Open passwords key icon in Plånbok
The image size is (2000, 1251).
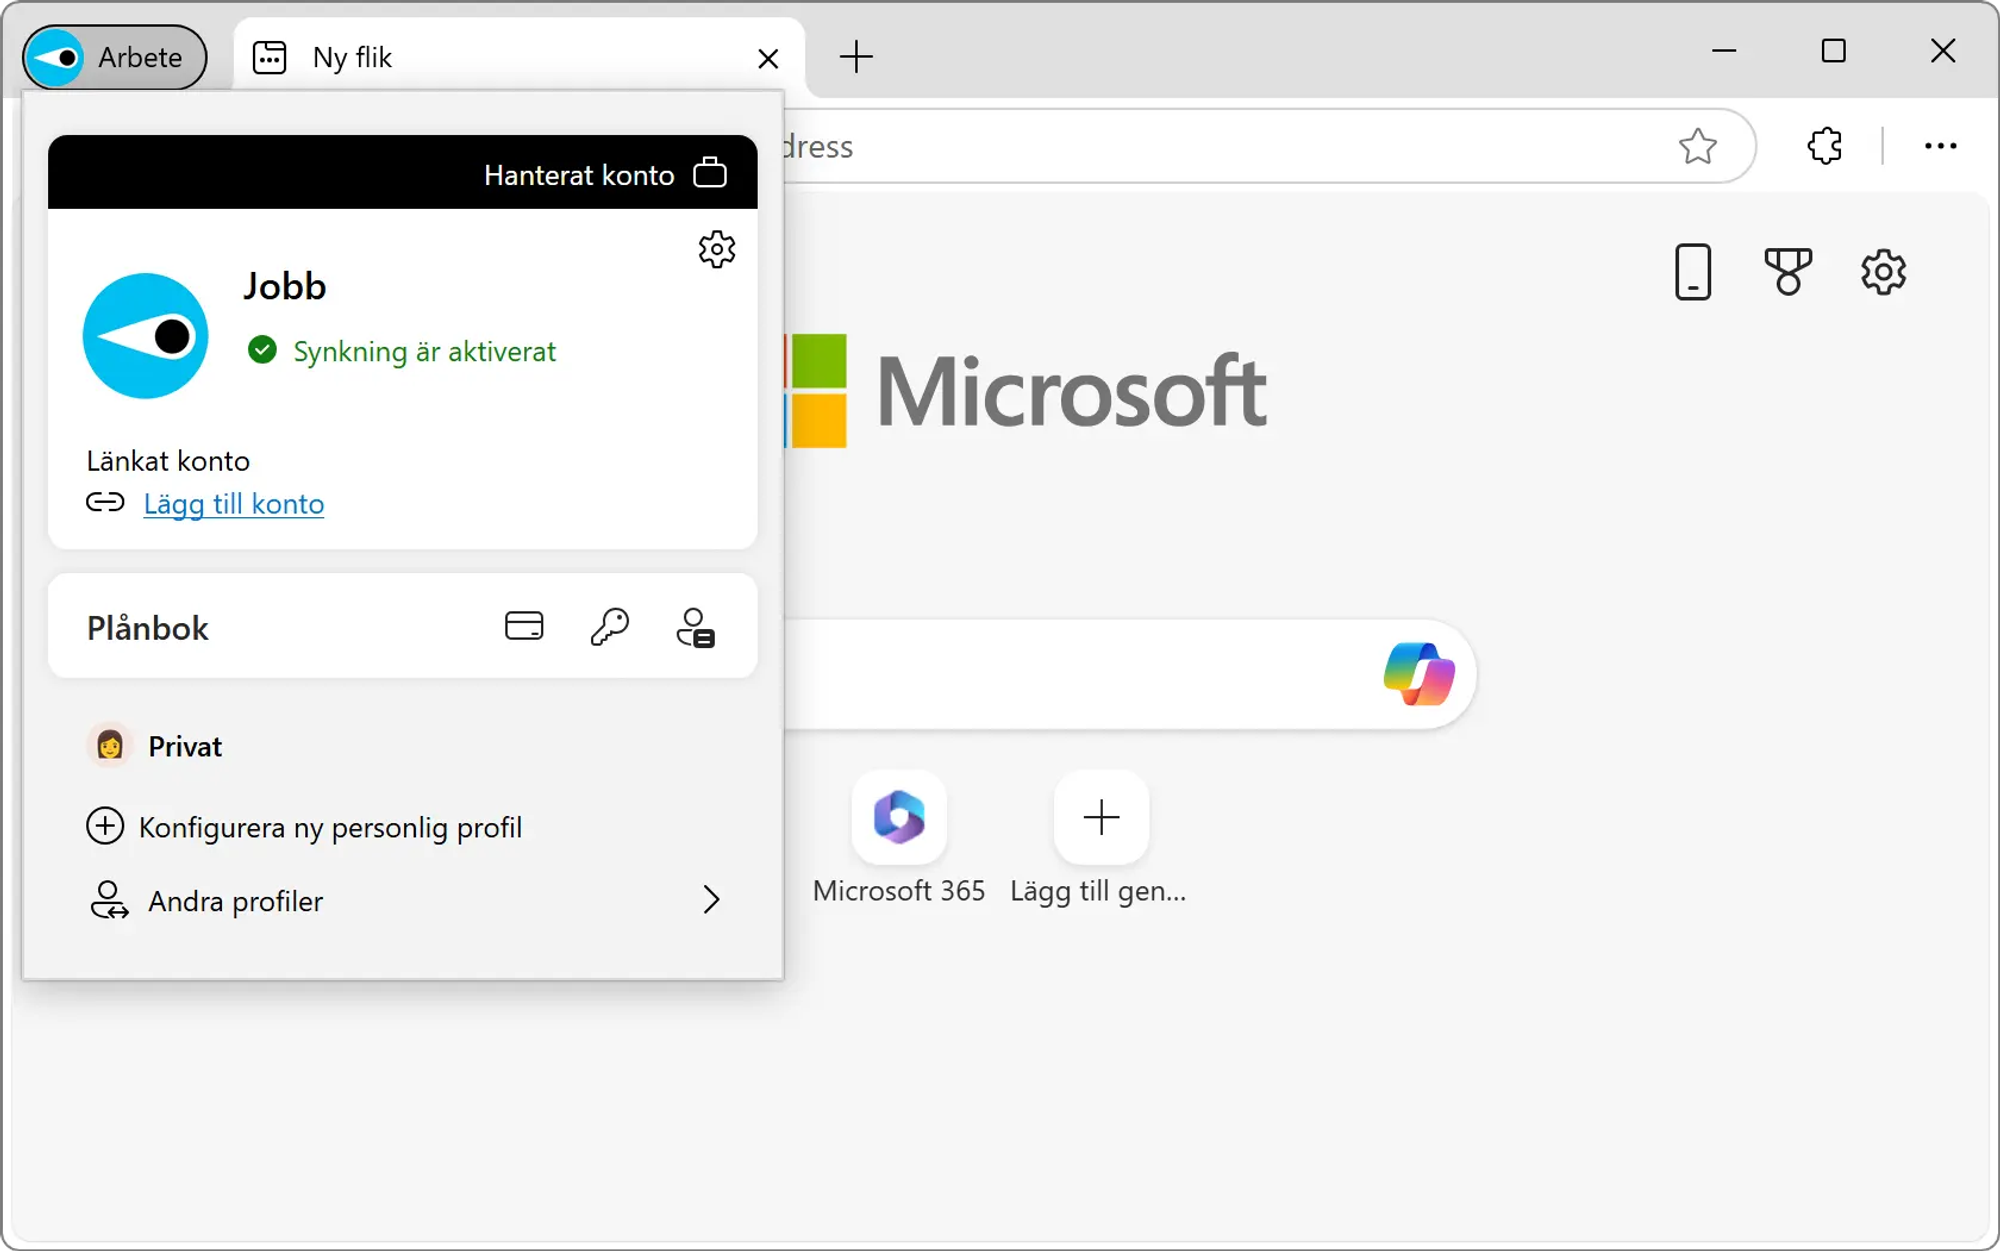(609, 627)
